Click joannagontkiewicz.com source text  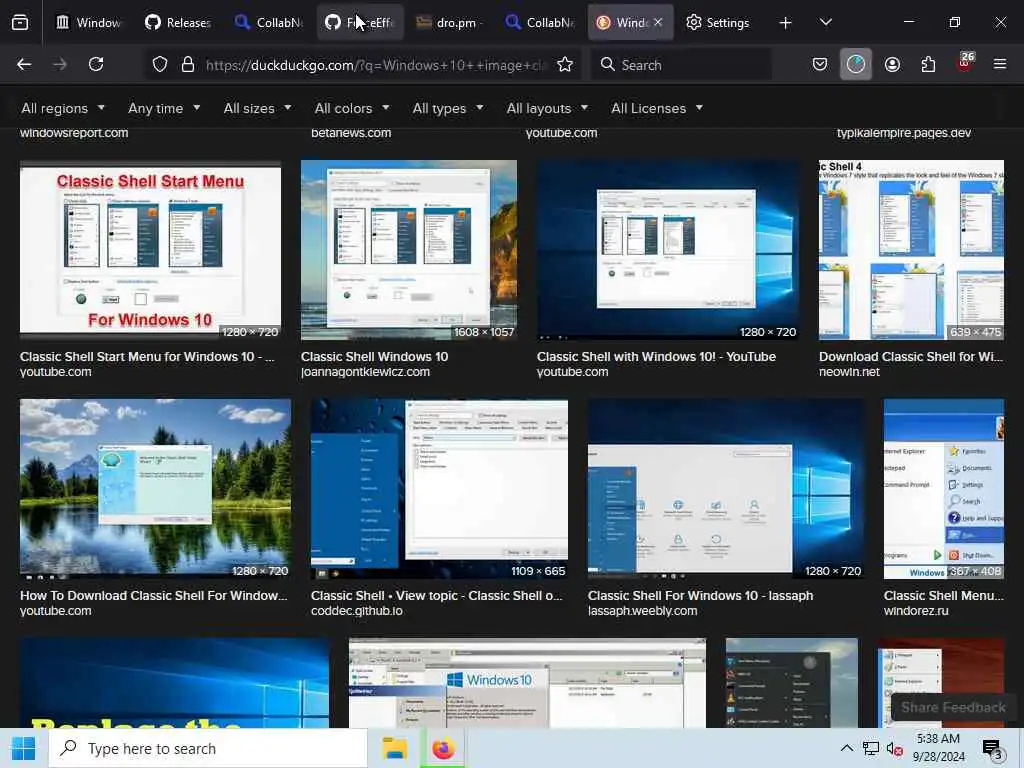(x=365, y=372)
